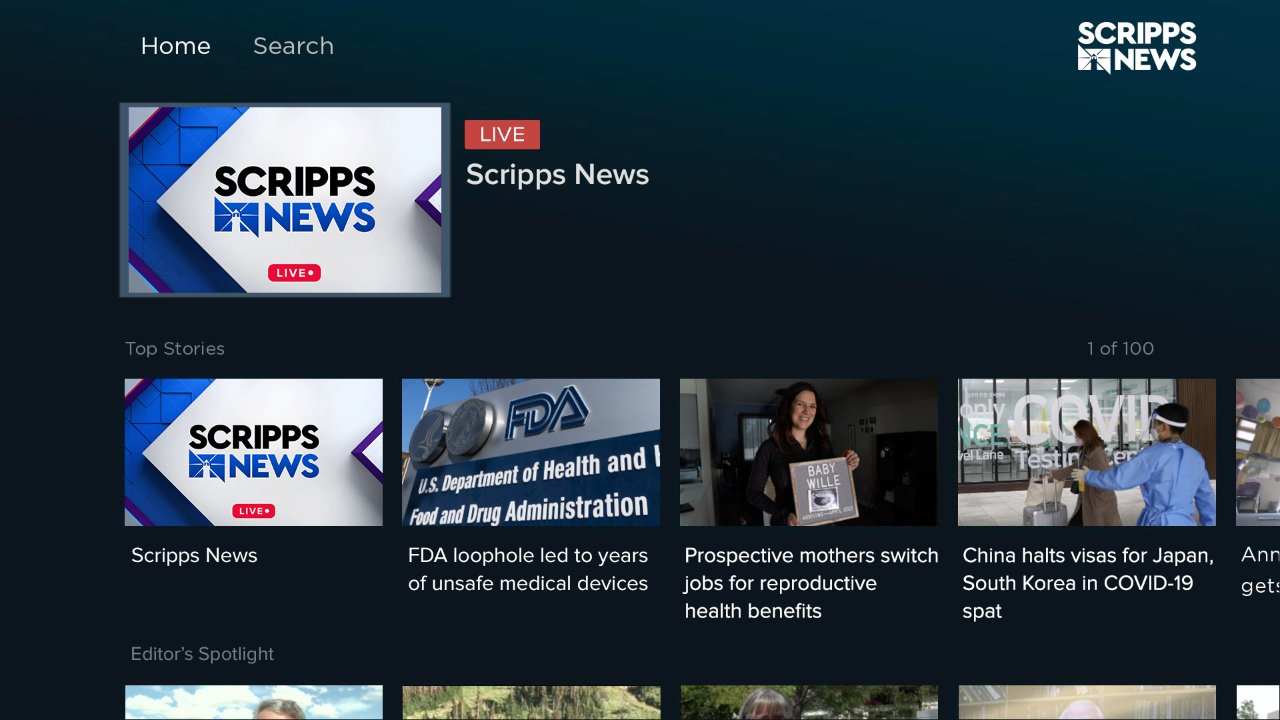Open the third Editor's Spotlight thumbnail

coord(809,703)
